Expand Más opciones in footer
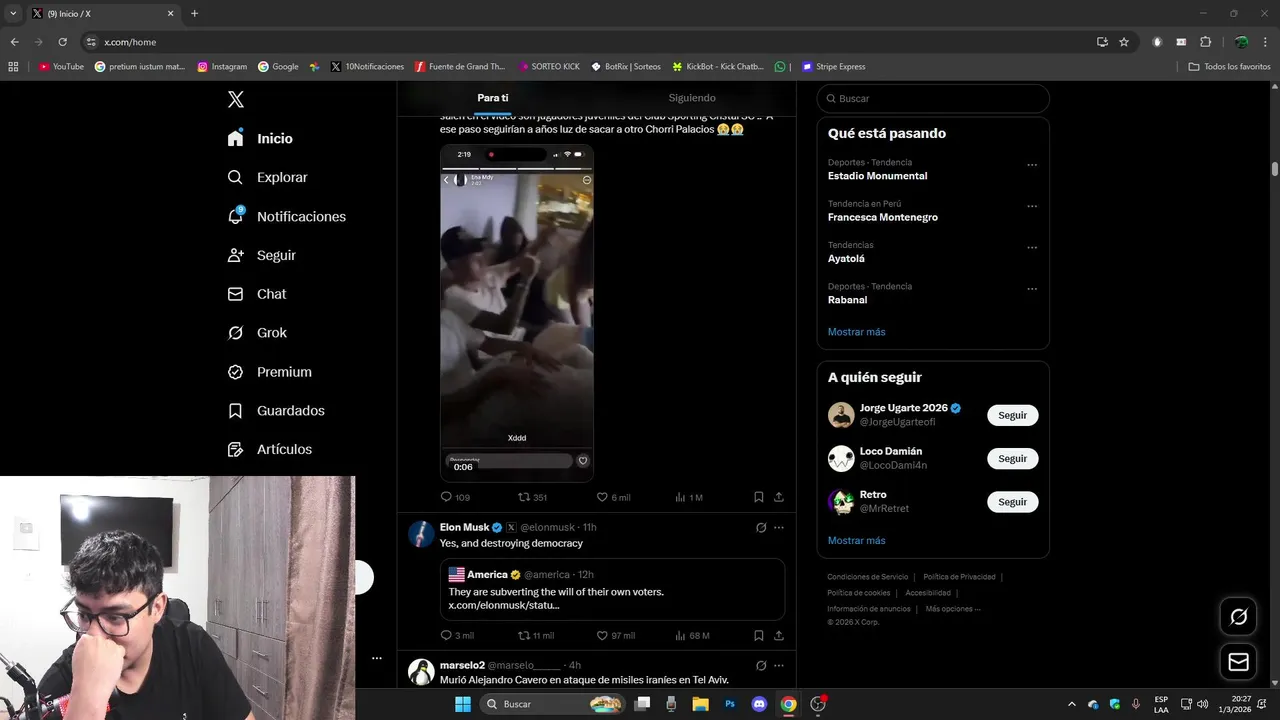 (x=952, y=609)
